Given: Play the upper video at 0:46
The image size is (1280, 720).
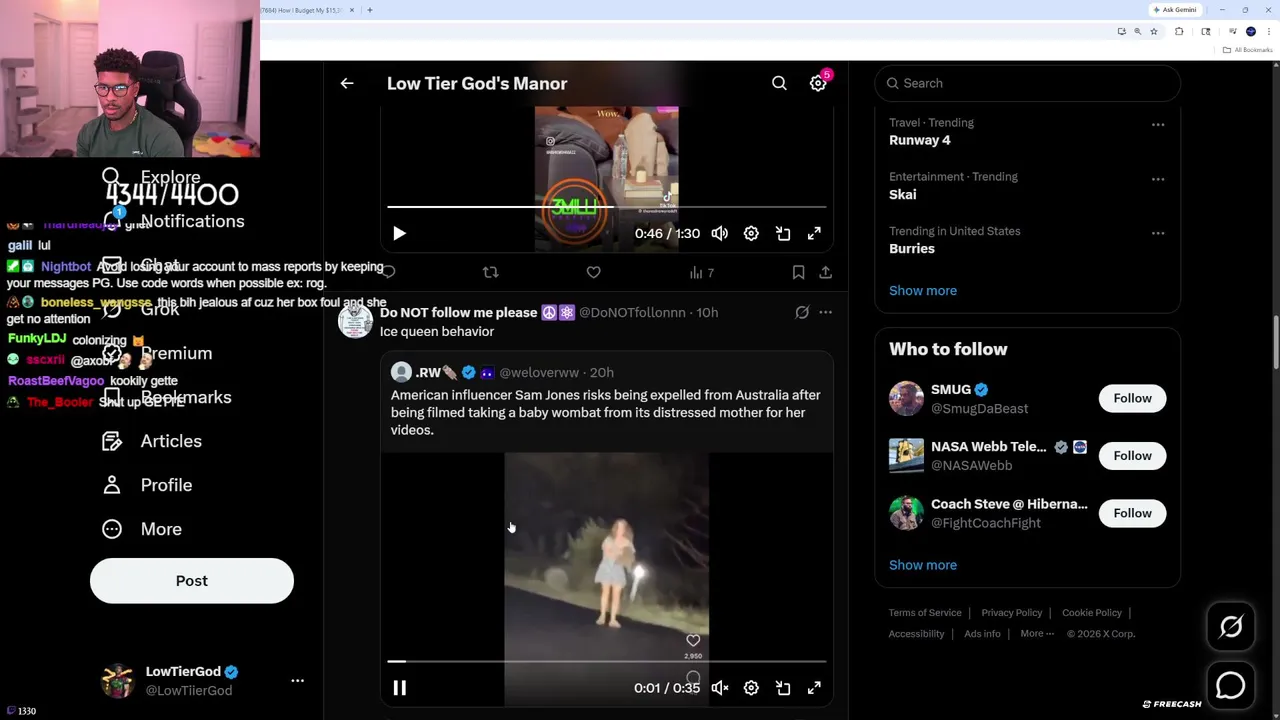Looking at the screenshot, I should point(399,233).
